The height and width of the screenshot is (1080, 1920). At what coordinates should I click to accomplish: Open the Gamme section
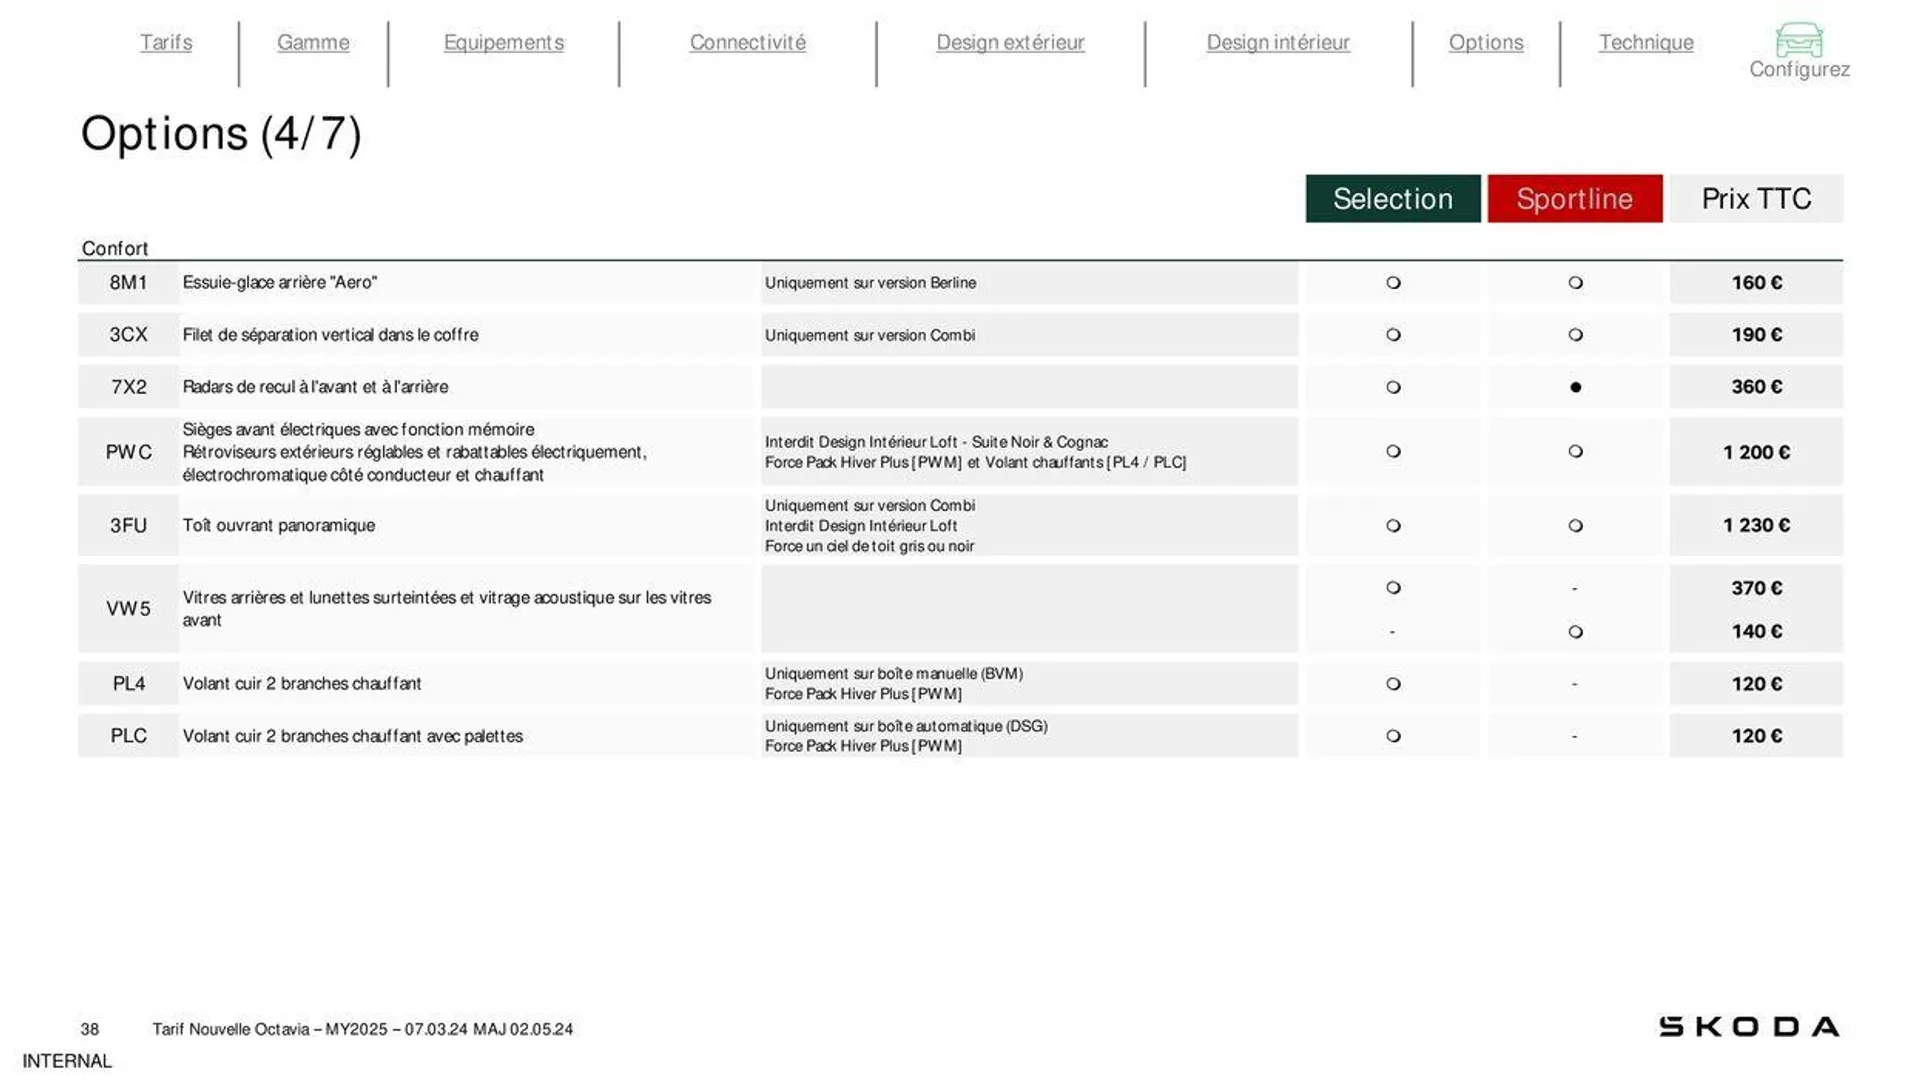coord(313,42)
